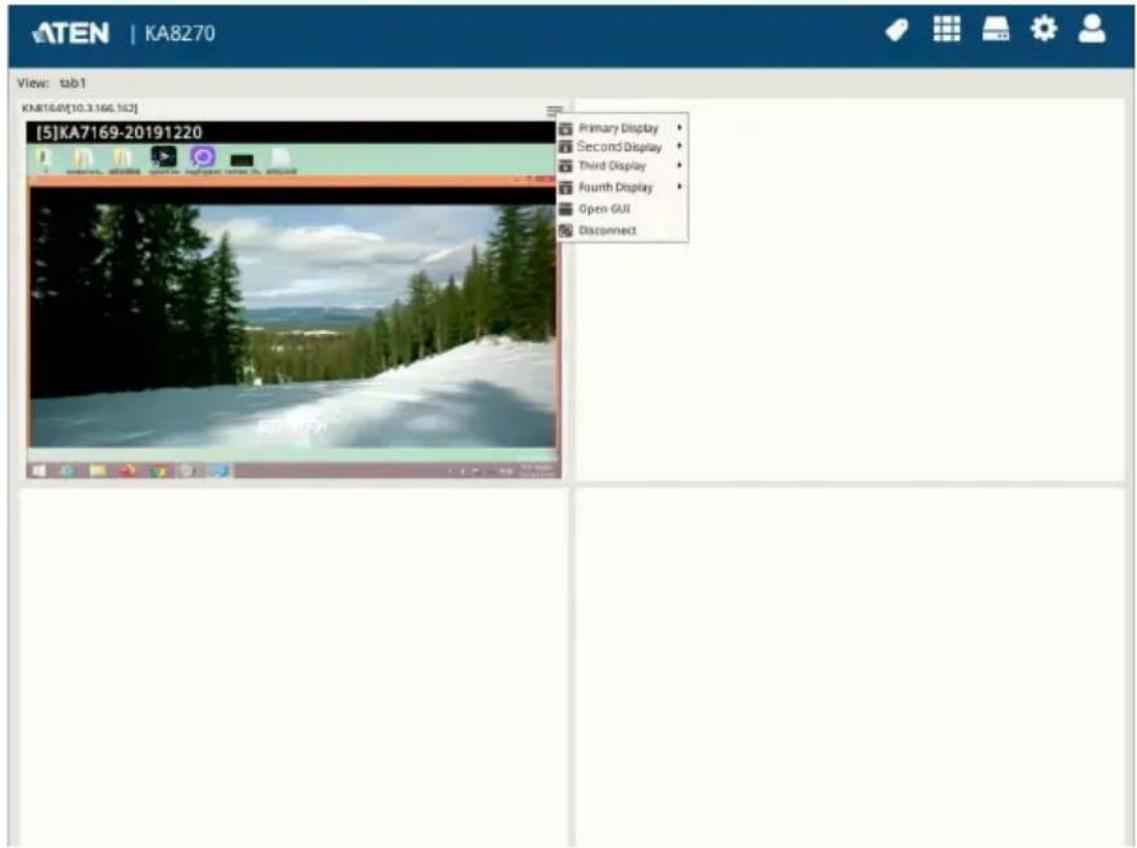Screen dimensions: 1137x848
Task: Expand the Fourth Display submenu arrow
Action: pos(679,186)
